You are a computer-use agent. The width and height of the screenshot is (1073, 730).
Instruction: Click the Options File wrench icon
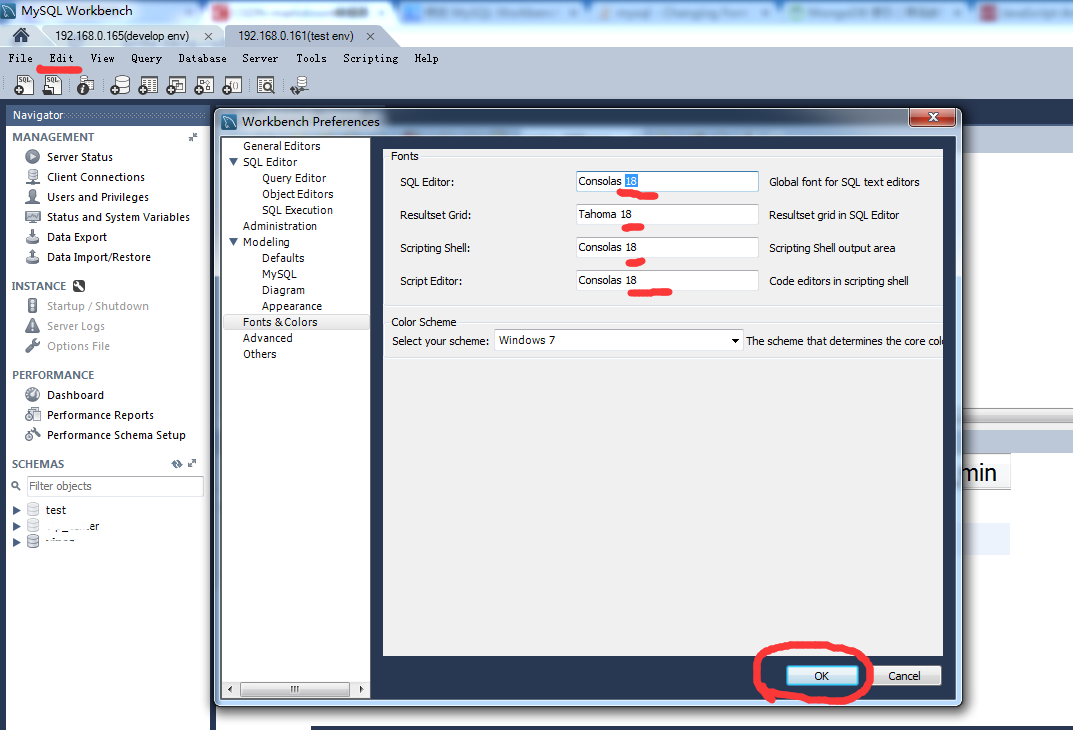pyautogui.click(x=32, y=346)
